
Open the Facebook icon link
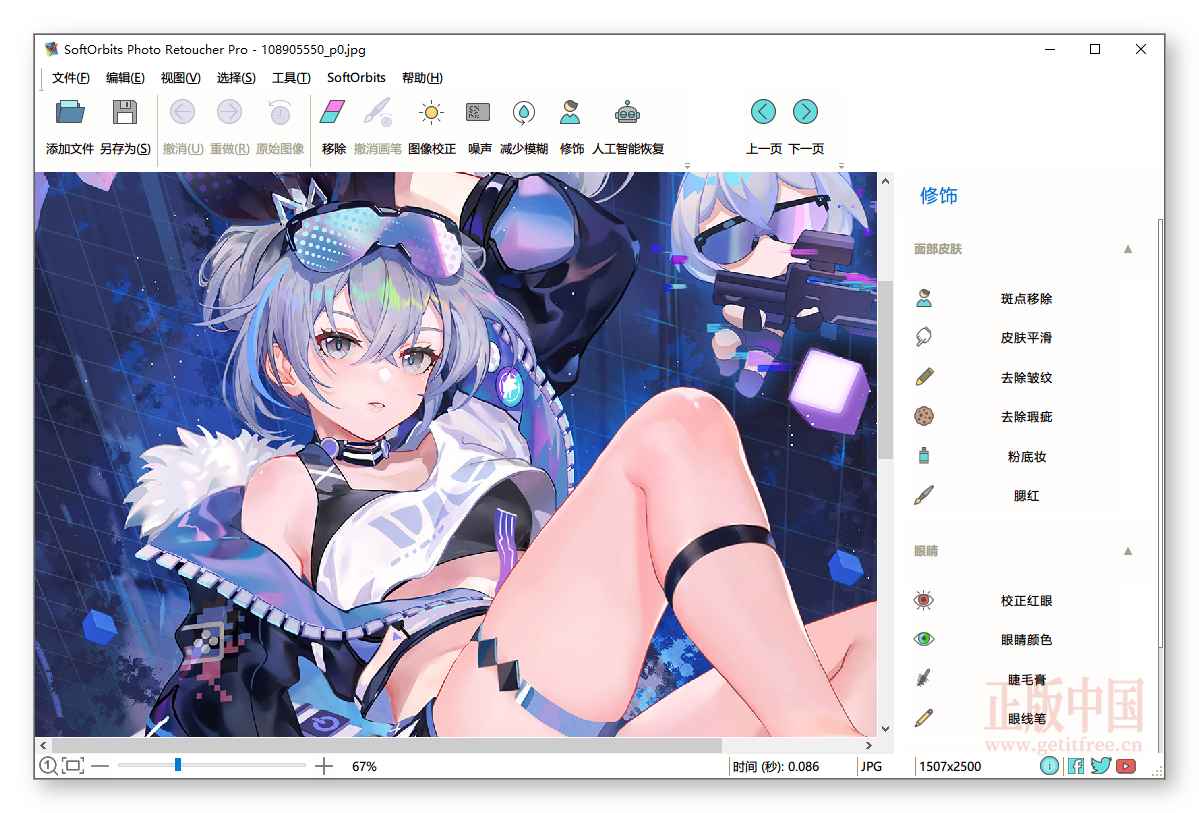click(1075, 766)
